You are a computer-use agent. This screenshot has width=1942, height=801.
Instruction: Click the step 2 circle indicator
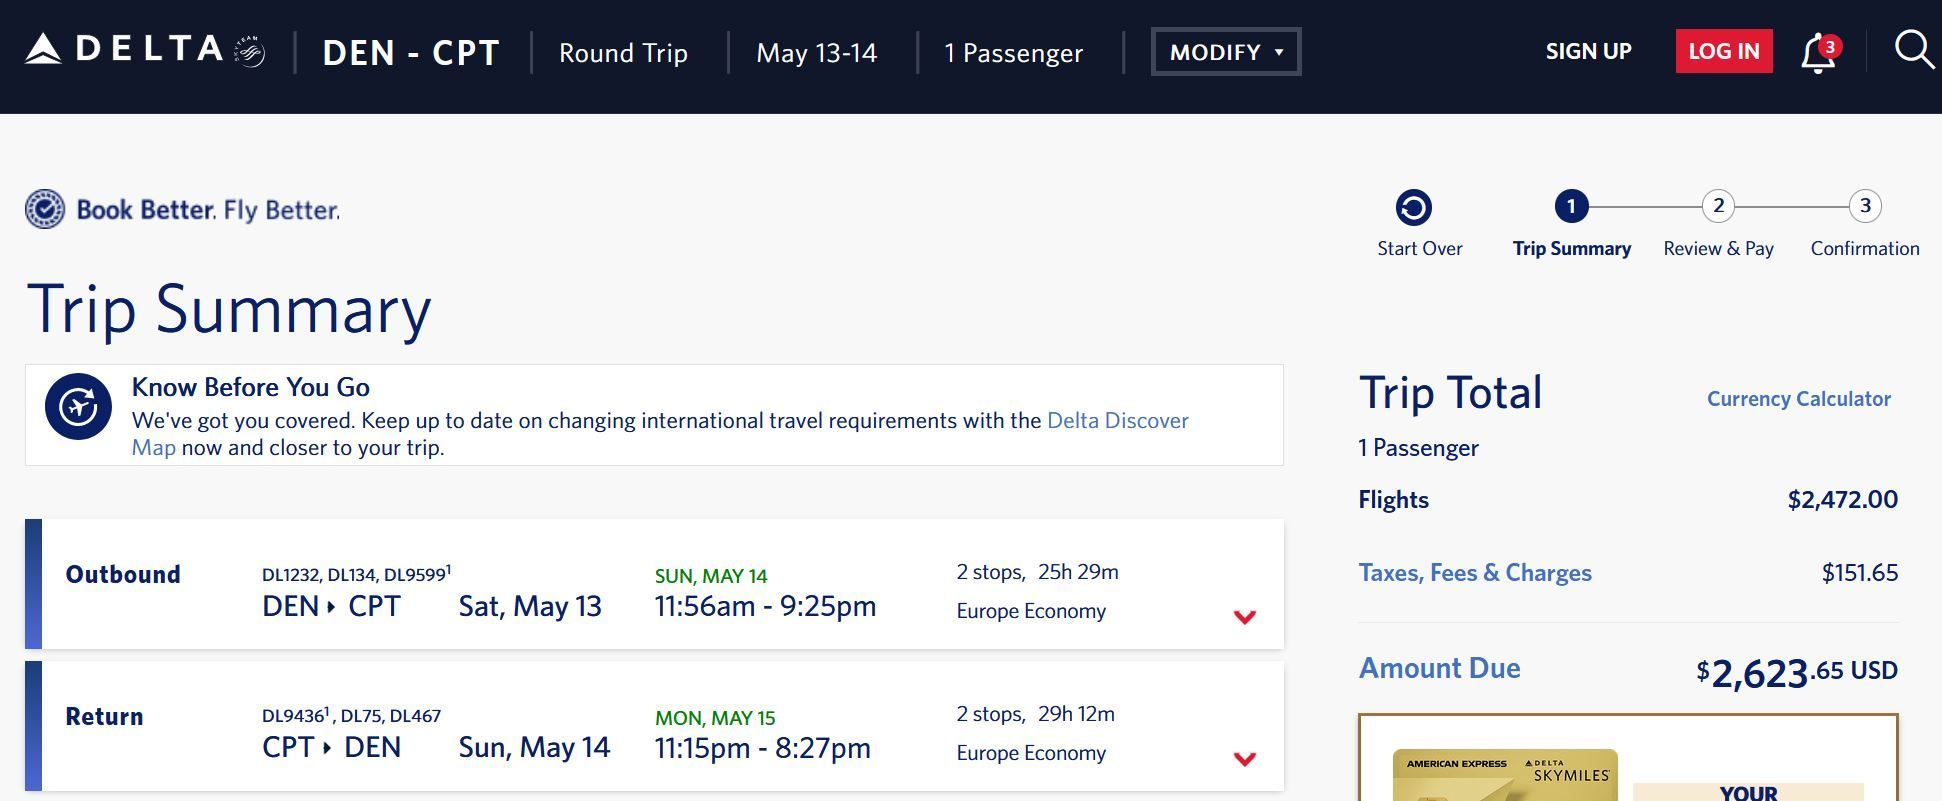click(1718, 206)
